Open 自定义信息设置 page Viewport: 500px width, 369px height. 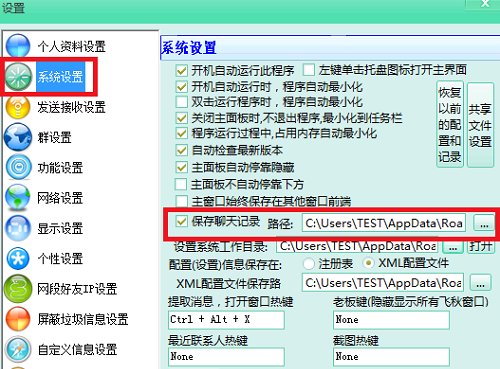pyautogui.click(x=77, y=350)
